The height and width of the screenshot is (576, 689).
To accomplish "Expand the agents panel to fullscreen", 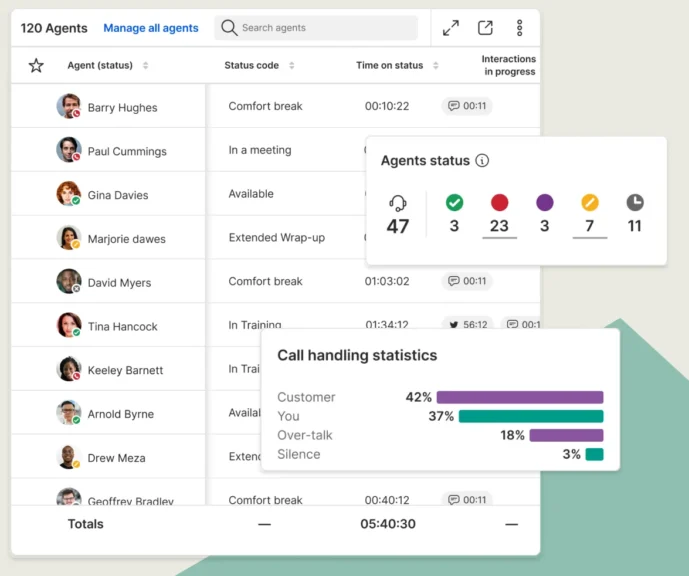I will [x=451, y=28].
